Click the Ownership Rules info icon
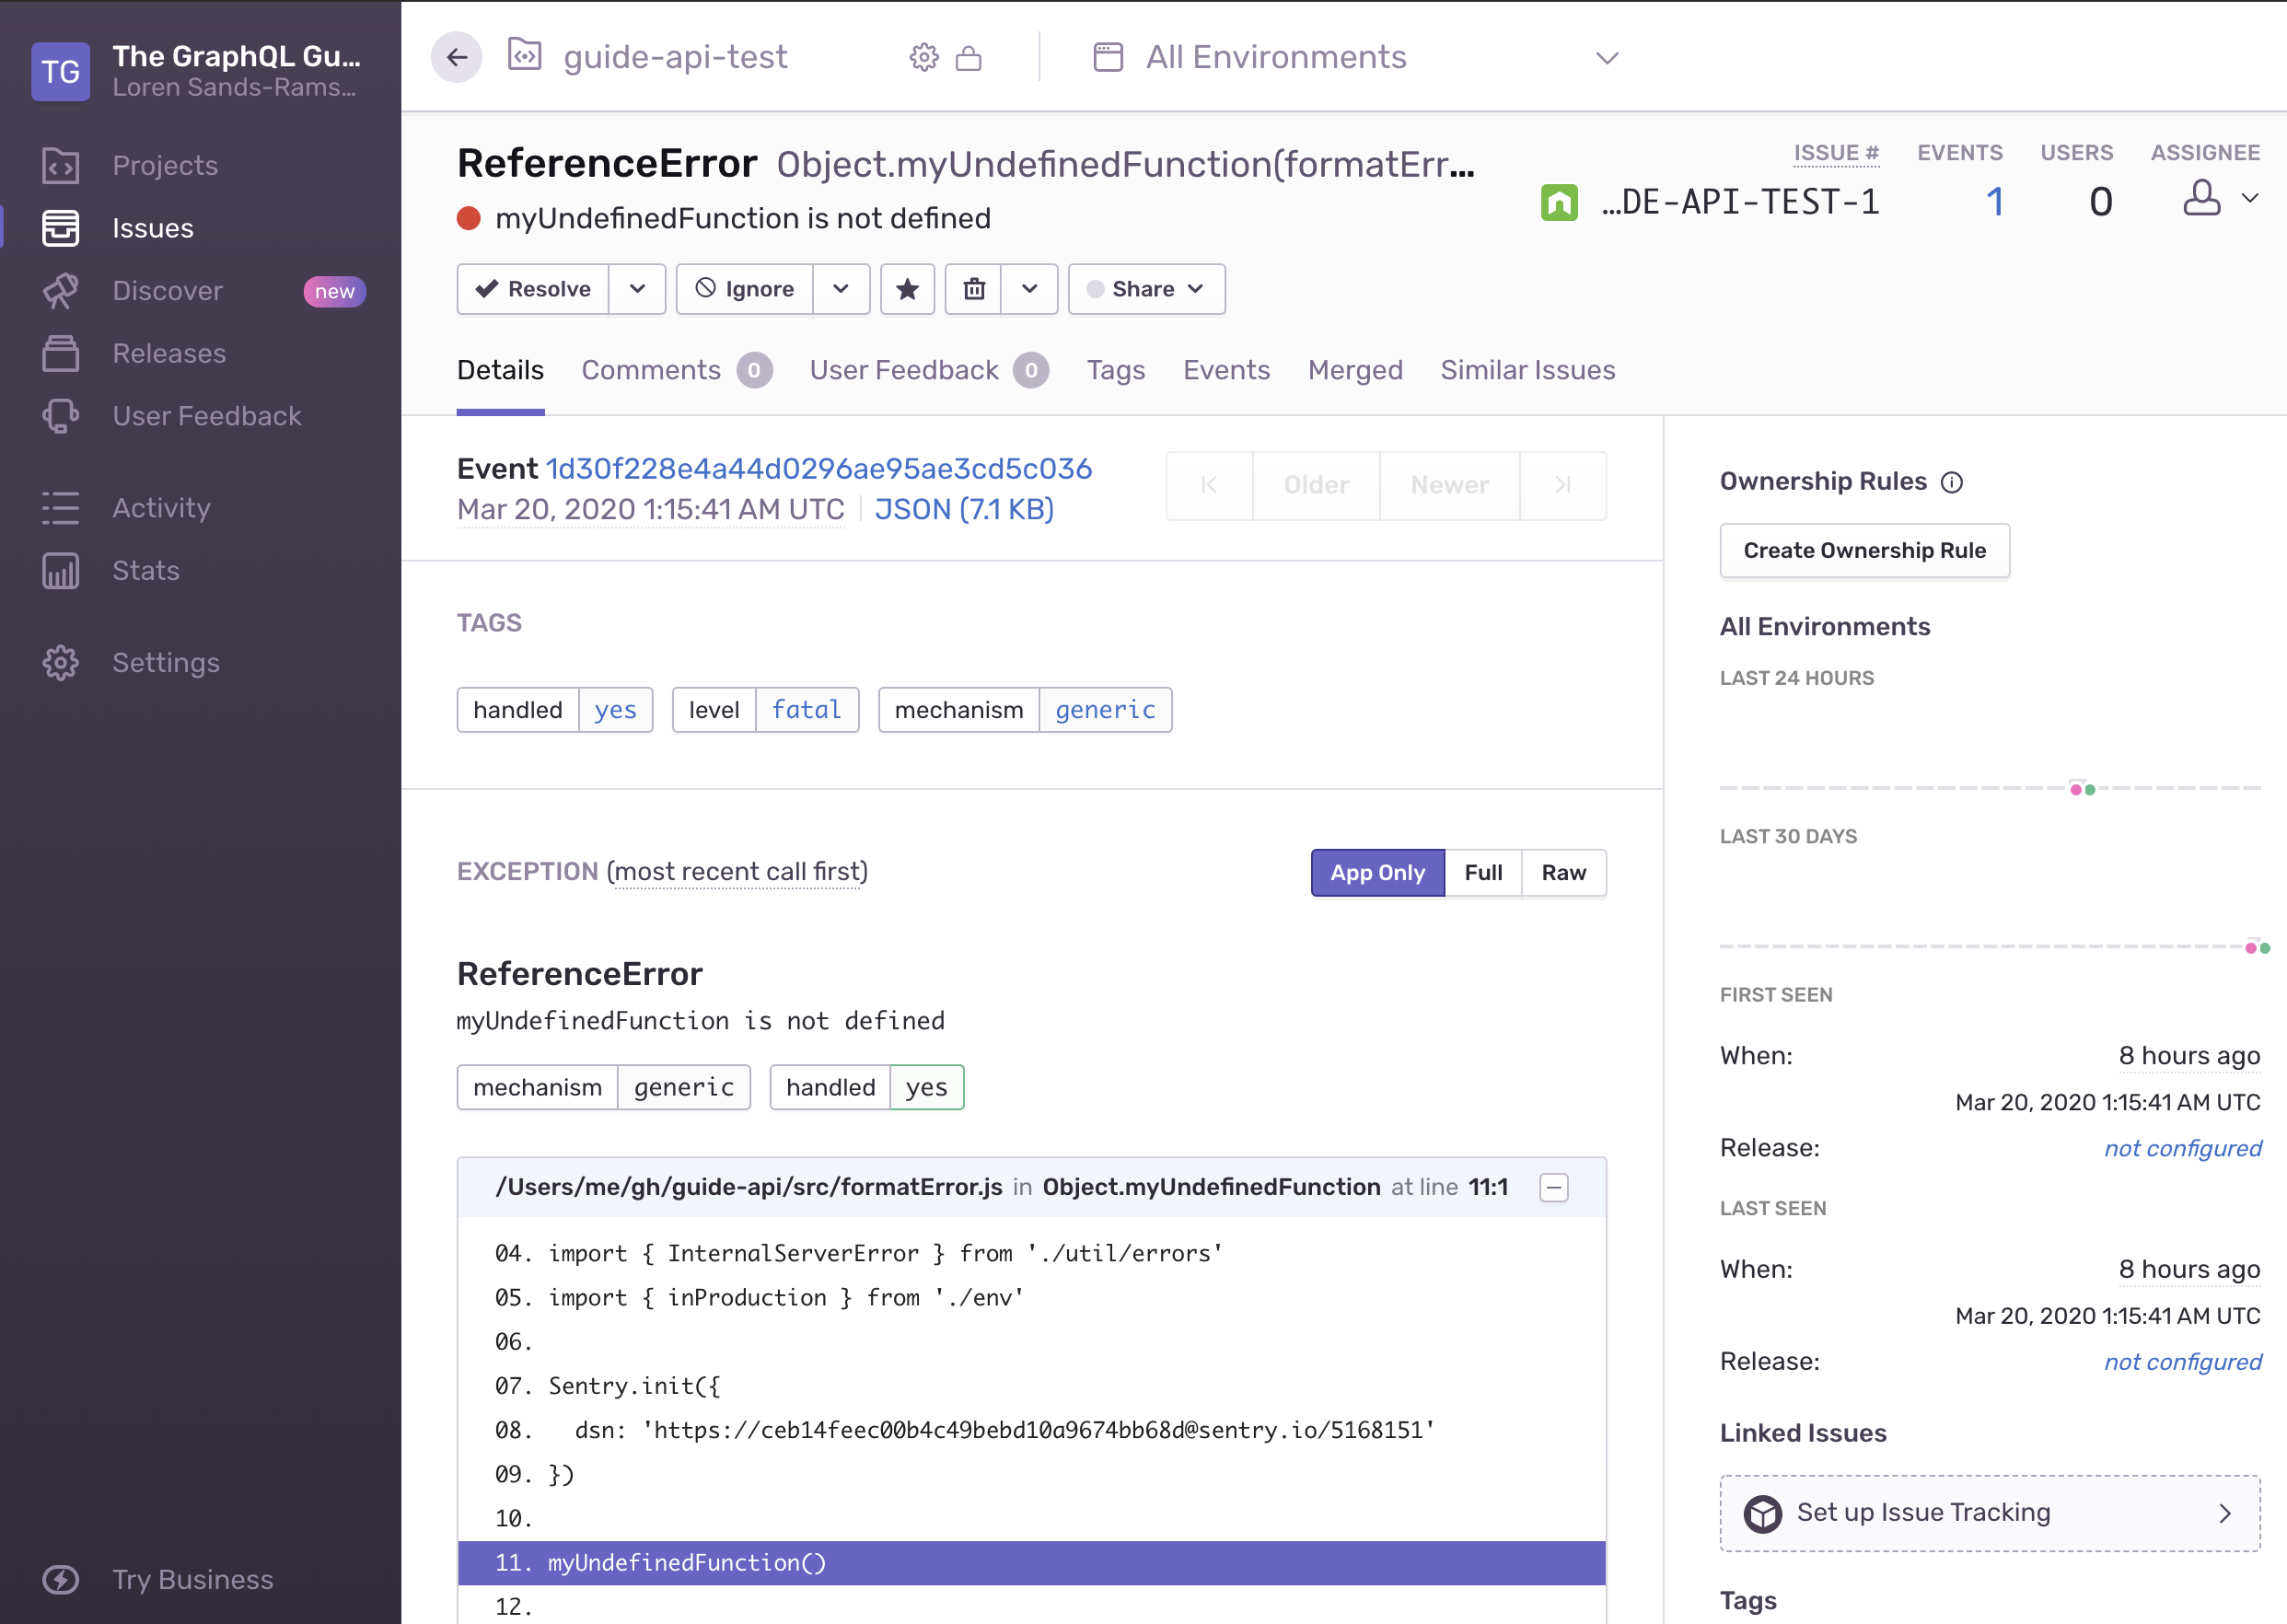The height and width of the screenshot is (1624, 2287). click(1952, 482)
